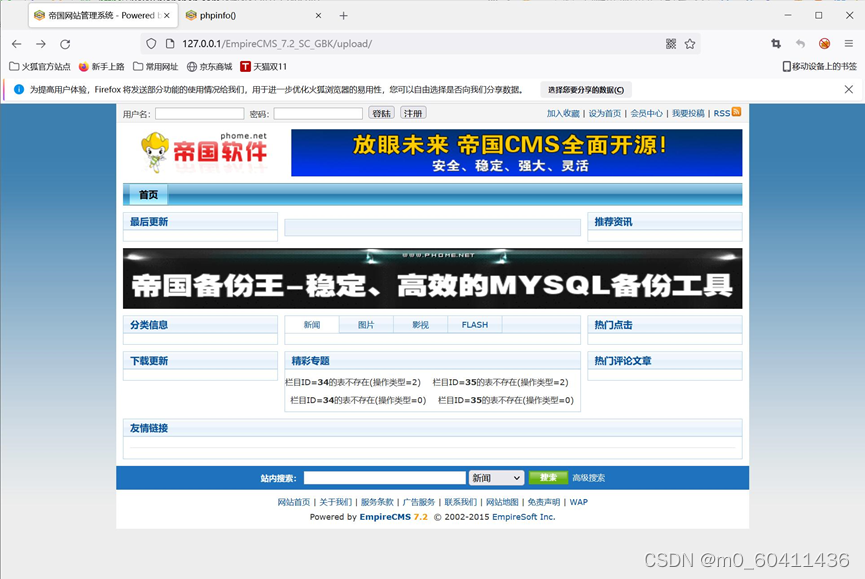Go back to previous page
The image size is (865, 579).
[17, 44]
